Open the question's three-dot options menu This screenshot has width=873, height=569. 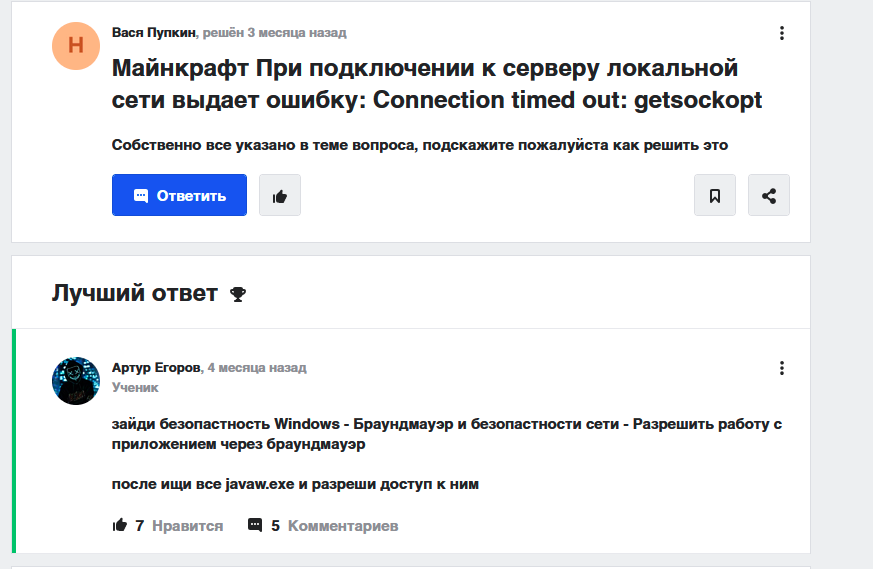(782, 33)
